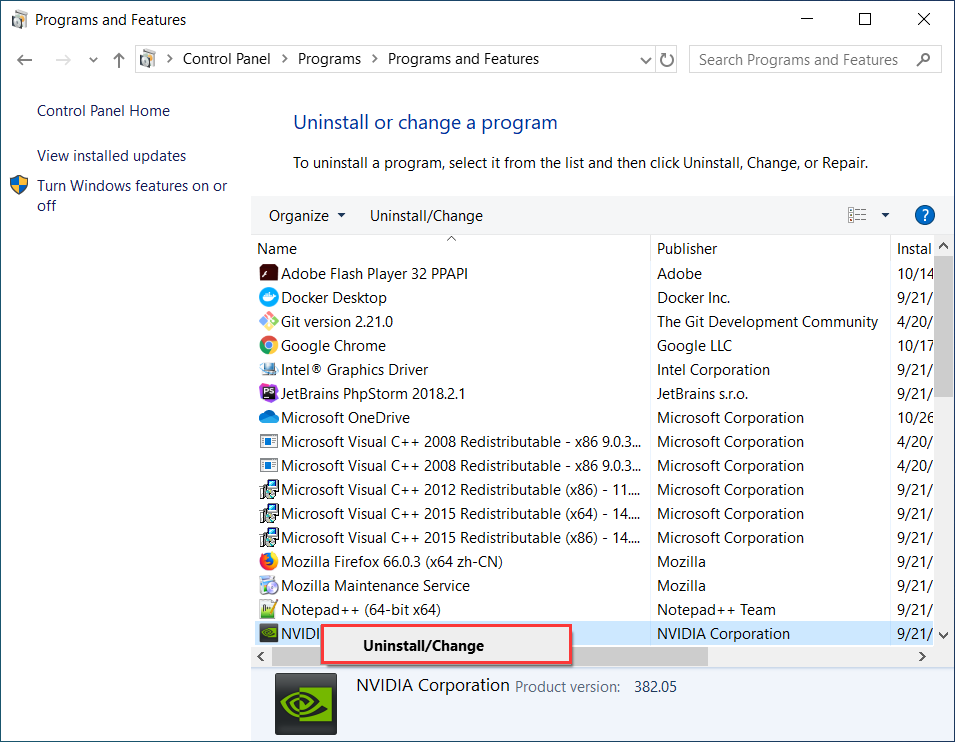Click the Docker Desktop whale icon
The width and height of the screenshot is (955, 742).
(x=268, y=298)
